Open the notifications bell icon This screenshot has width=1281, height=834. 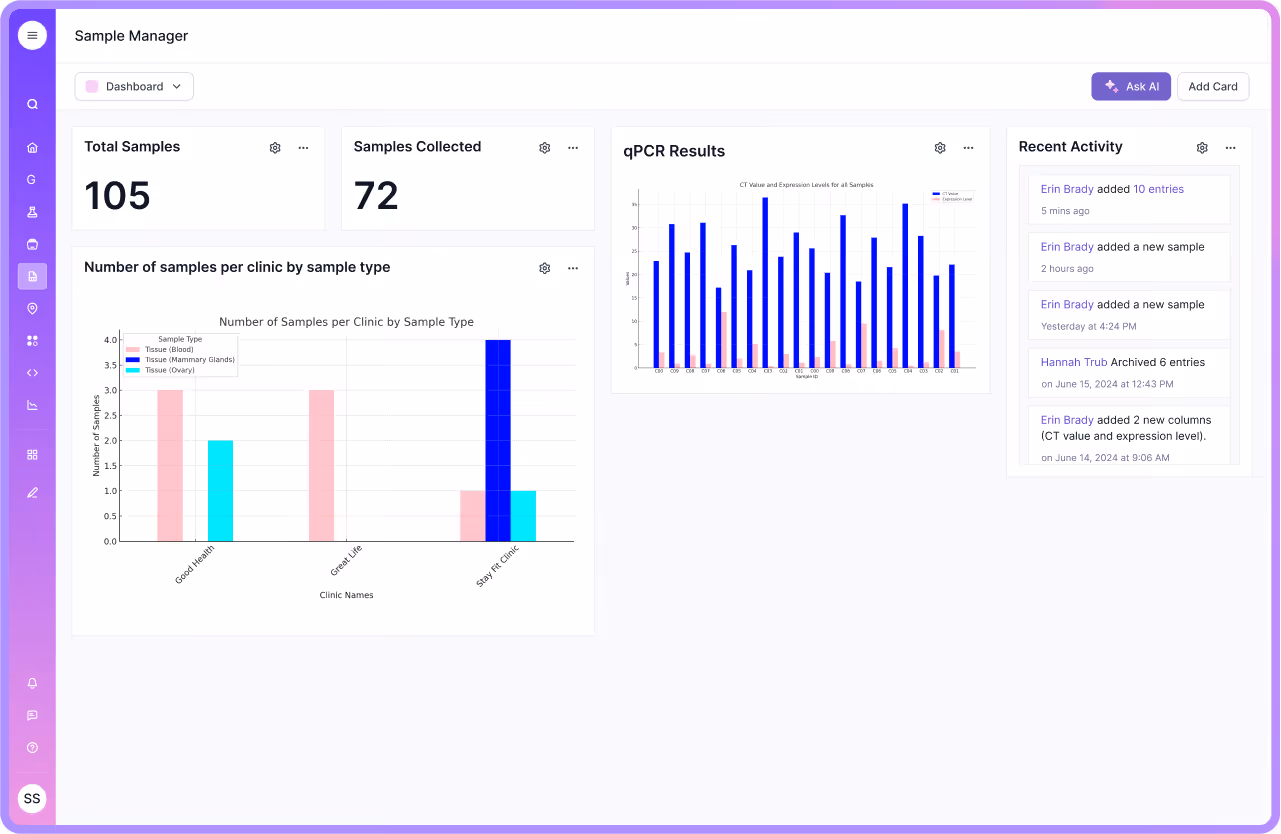coord(31,683)
